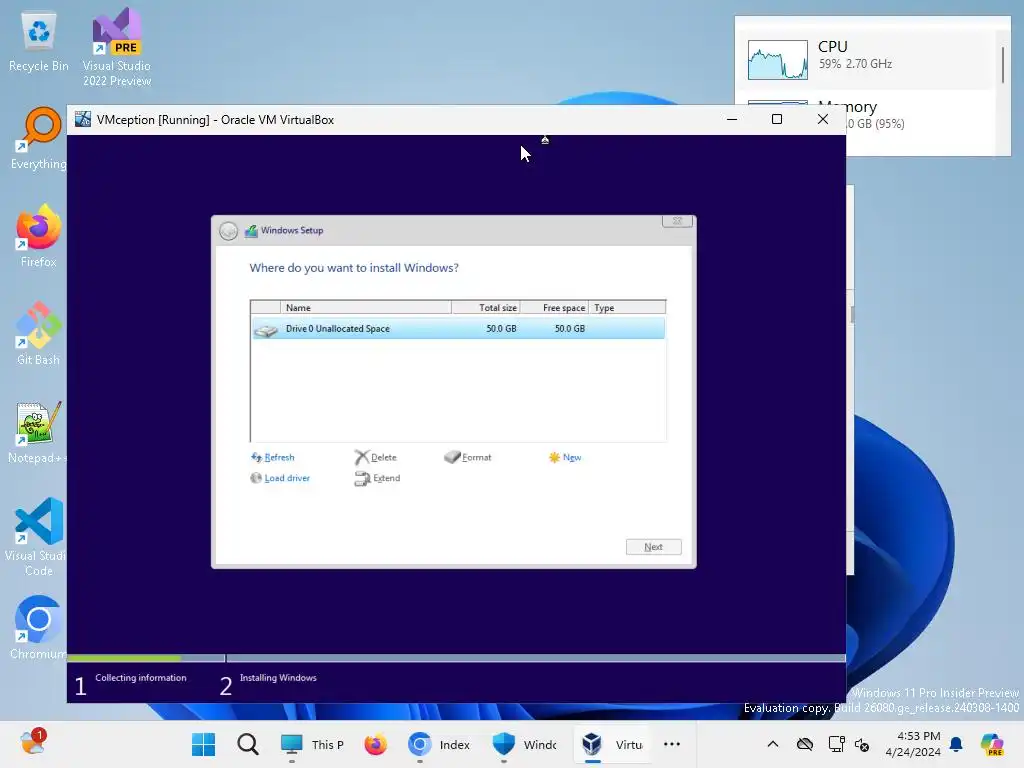The height and width of the screenshot is (768, 1024).
Task: Maximize the VMception VirtualBox window
Action: 777,120
